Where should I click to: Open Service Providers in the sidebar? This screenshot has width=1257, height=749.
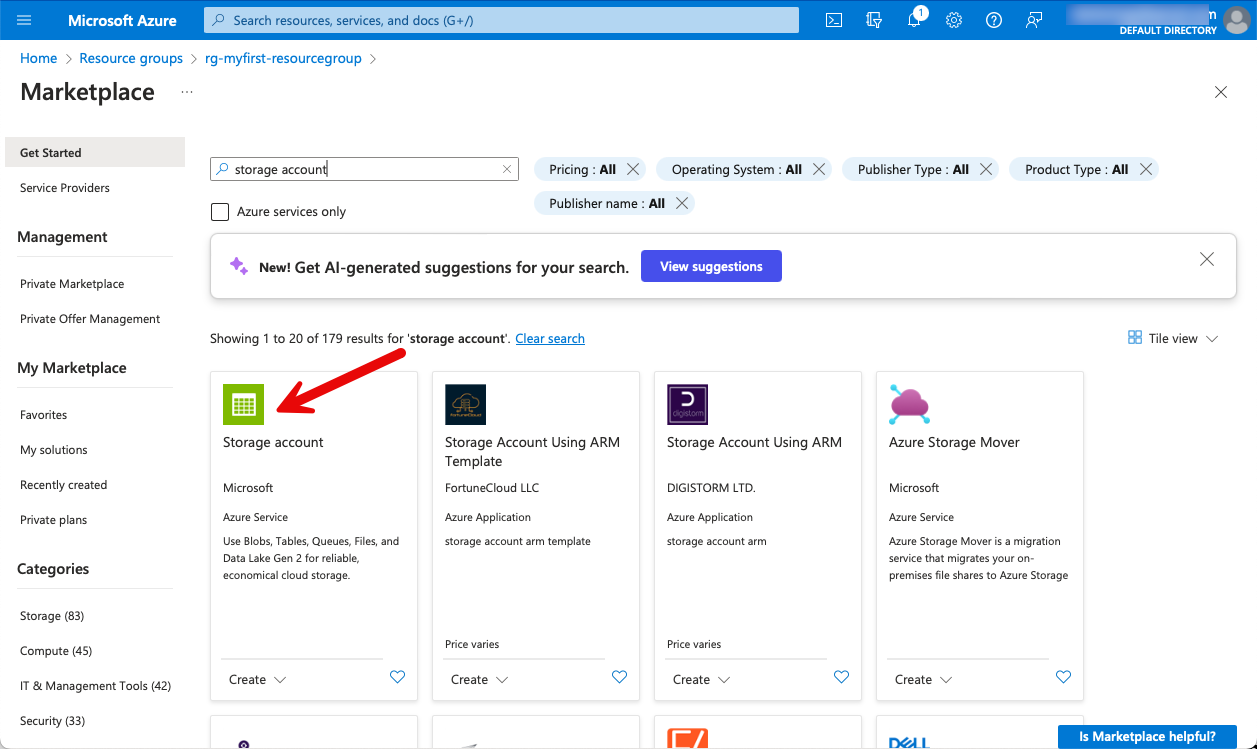tap(65, 188)
